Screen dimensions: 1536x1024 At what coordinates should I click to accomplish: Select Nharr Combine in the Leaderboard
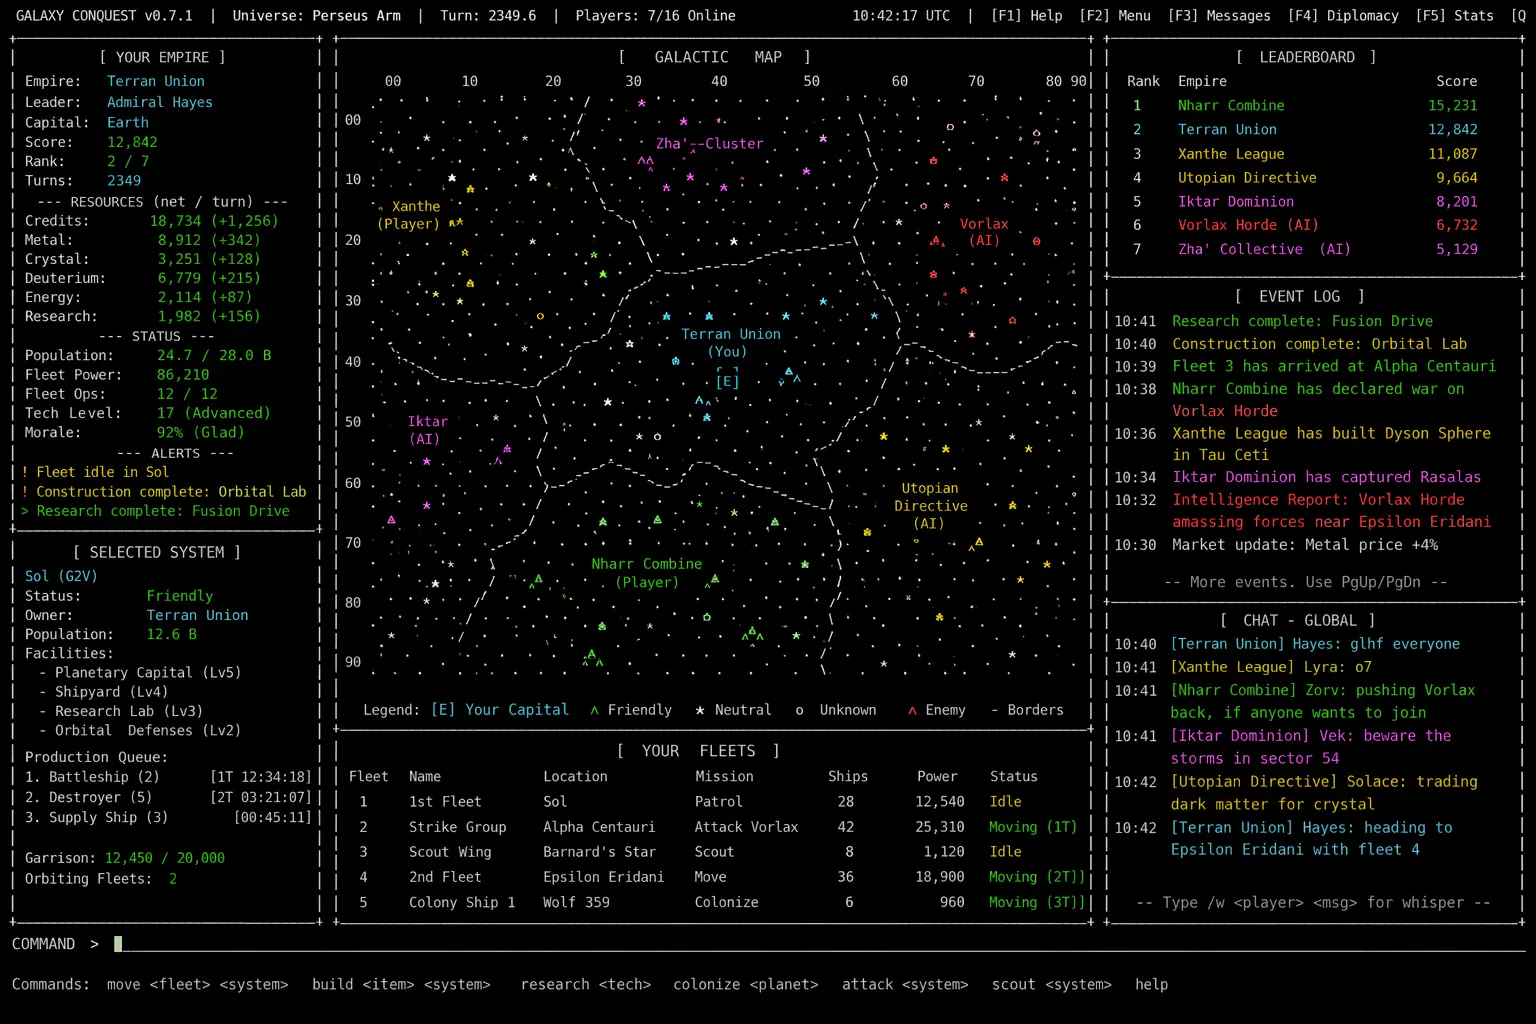pyautogui.click(x=1231, y=105)
